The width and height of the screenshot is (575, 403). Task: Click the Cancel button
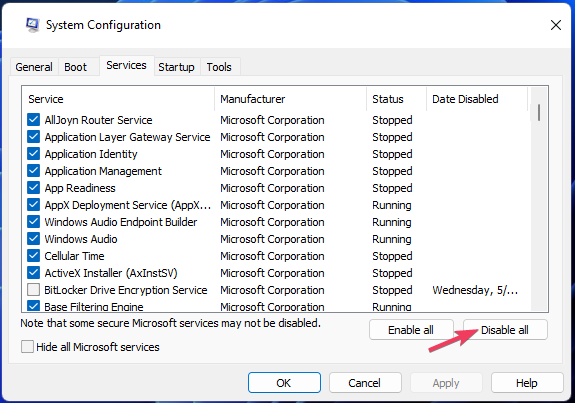[x=365, y=383]
